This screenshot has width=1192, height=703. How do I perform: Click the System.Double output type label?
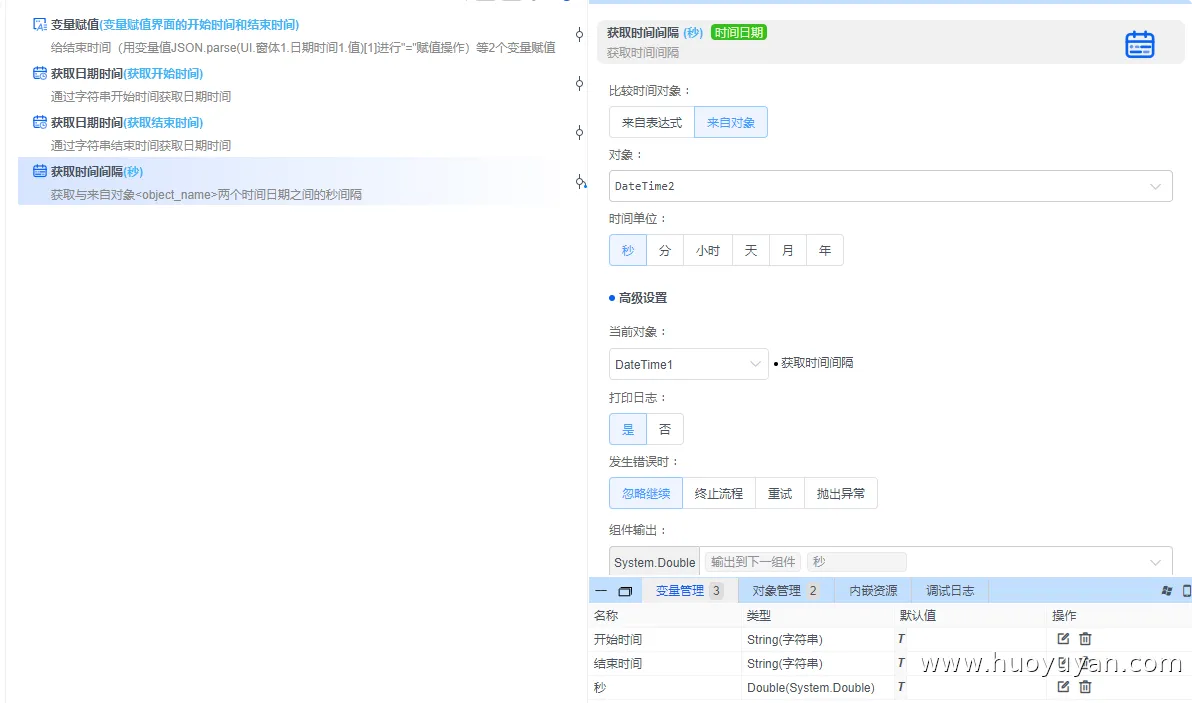(655, 562)
